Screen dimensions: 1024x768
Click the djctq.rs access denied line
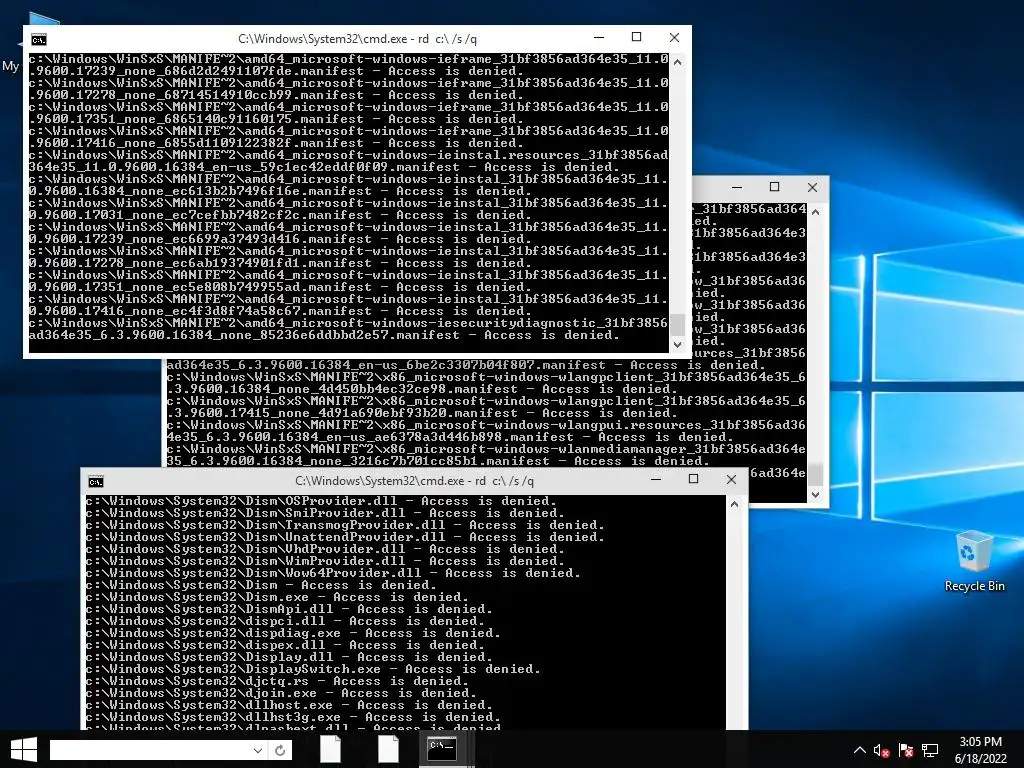[x=278, y=681]
